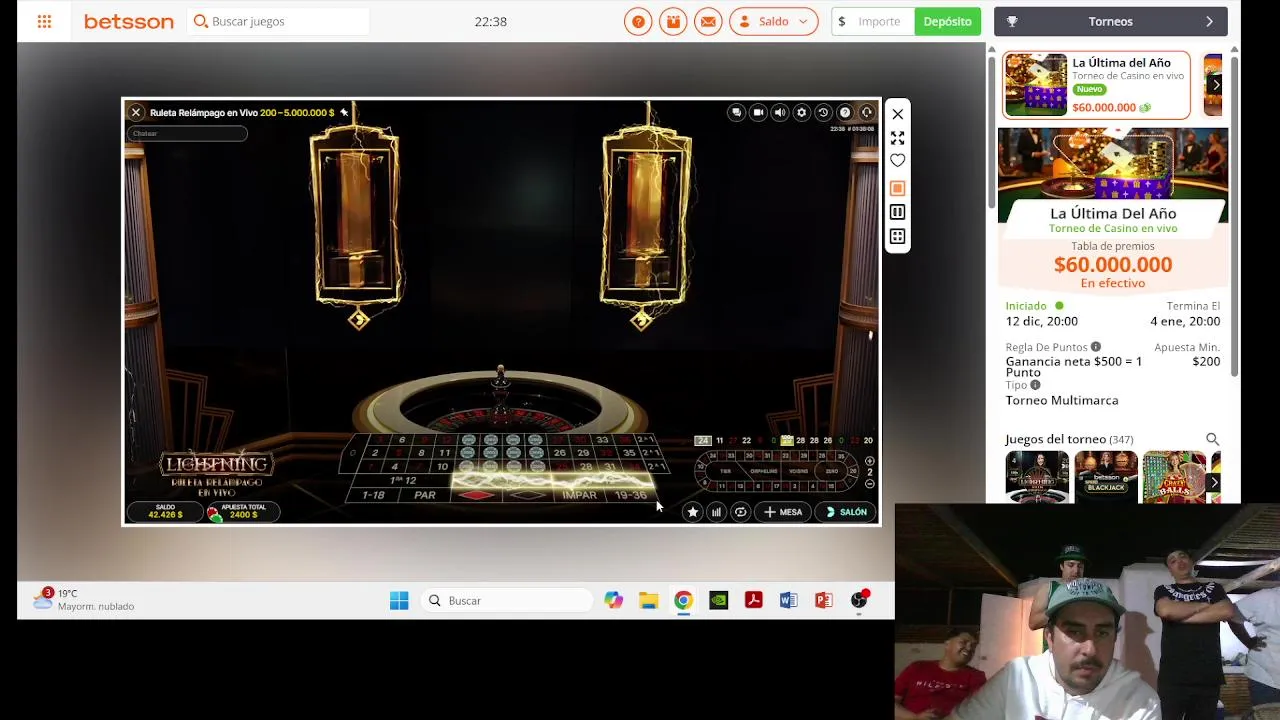Bet on the black diamond
1280x720 pixels.
point(528,495)
